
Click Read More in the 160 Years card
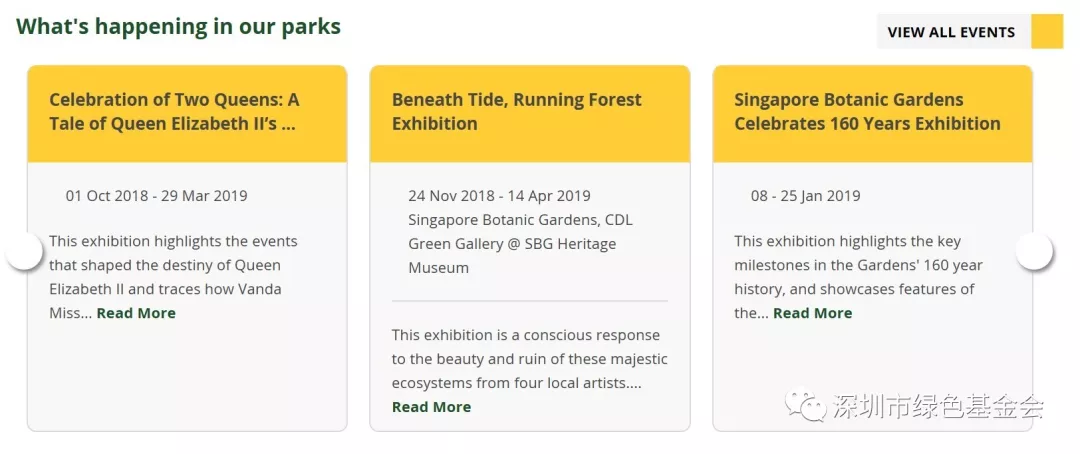[813, 313]
